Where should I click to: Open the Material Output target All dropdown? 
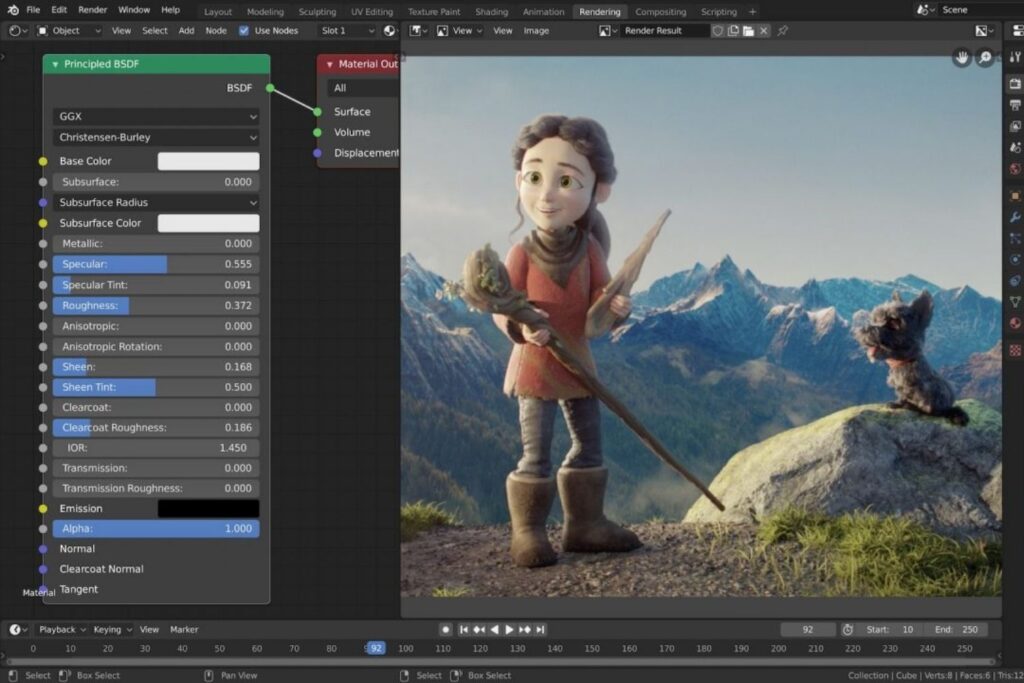(363, 88)
